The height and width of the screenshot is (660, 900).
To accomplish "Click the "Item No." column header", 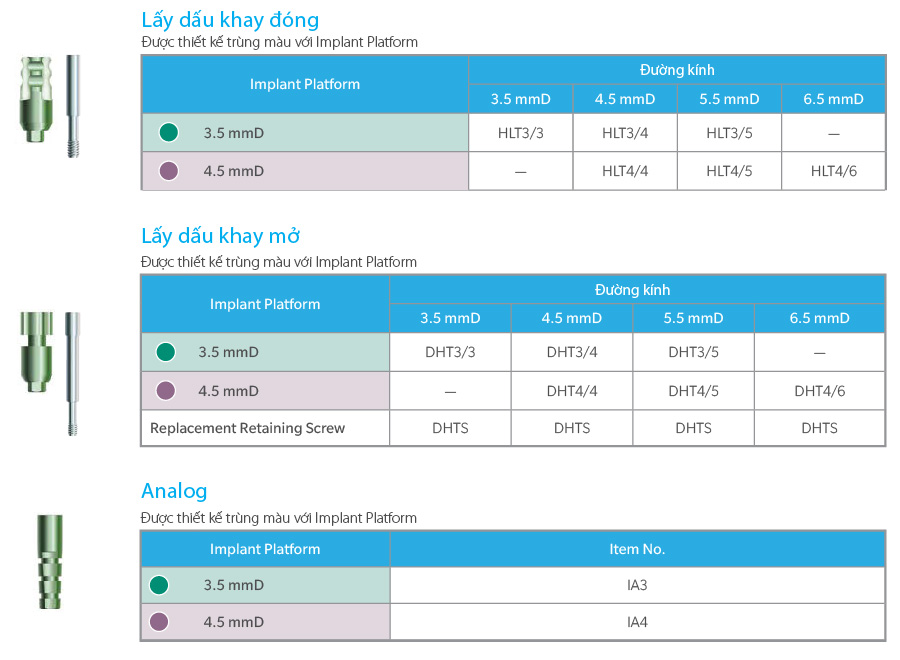I will click(637, 549).
